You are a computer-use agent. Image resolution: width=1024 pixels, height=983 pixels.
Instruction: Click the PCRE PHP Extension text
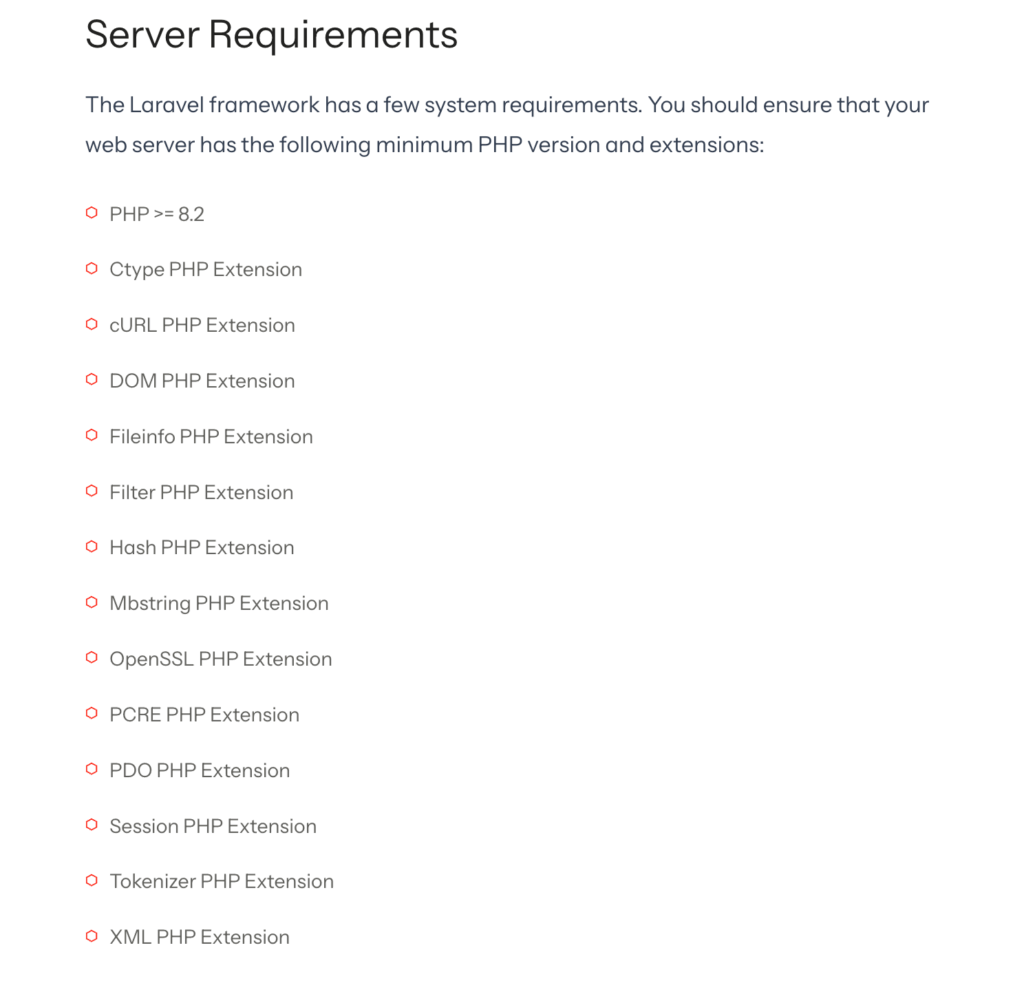tap(204, 715)
